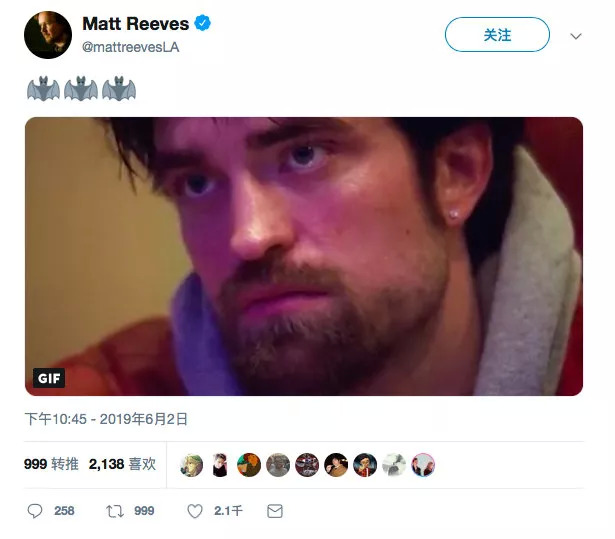615x539 pixels.
Task: Expand the tweet options chevron
Action: (x=575, y=36)
